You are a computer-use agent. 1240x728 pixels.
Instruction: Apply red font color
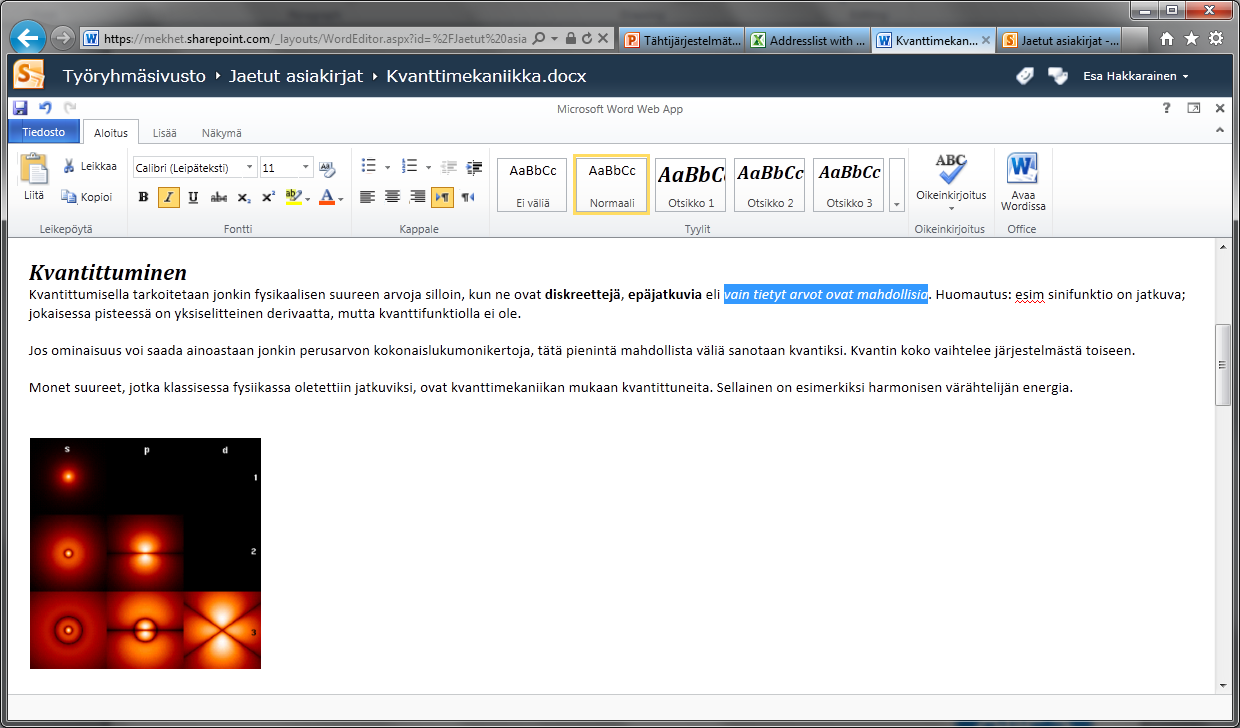coord(327,197)
